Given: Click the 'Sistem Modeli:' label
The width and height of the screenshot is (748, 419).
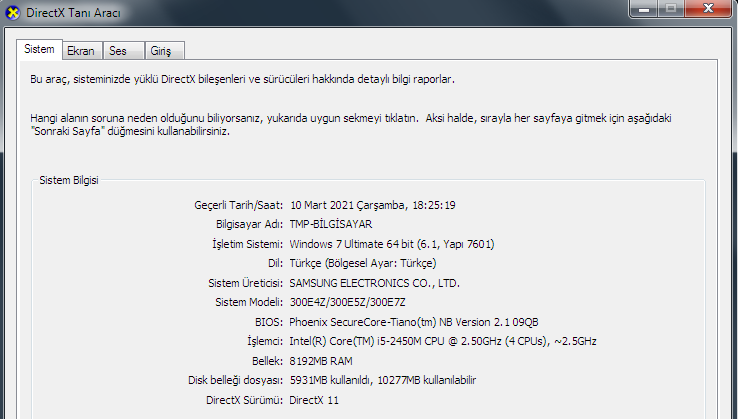Looking at the screenshot, I should tap(249, 303).
